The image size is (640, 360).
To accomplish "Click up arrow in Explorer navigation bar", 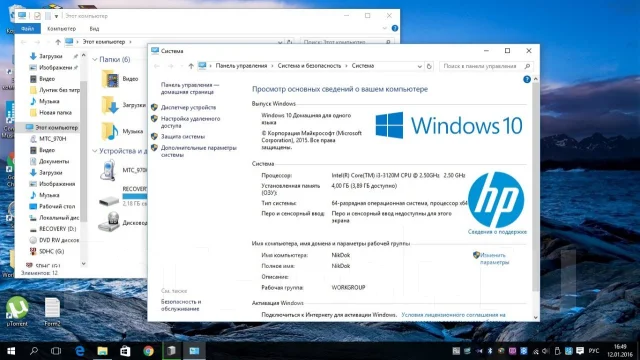I will (x=58, y=42).
